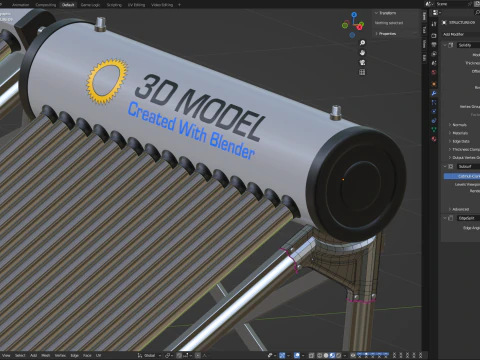480x360 pixels.
Task: Switch to material preview shading
Action: coord(332,355)
